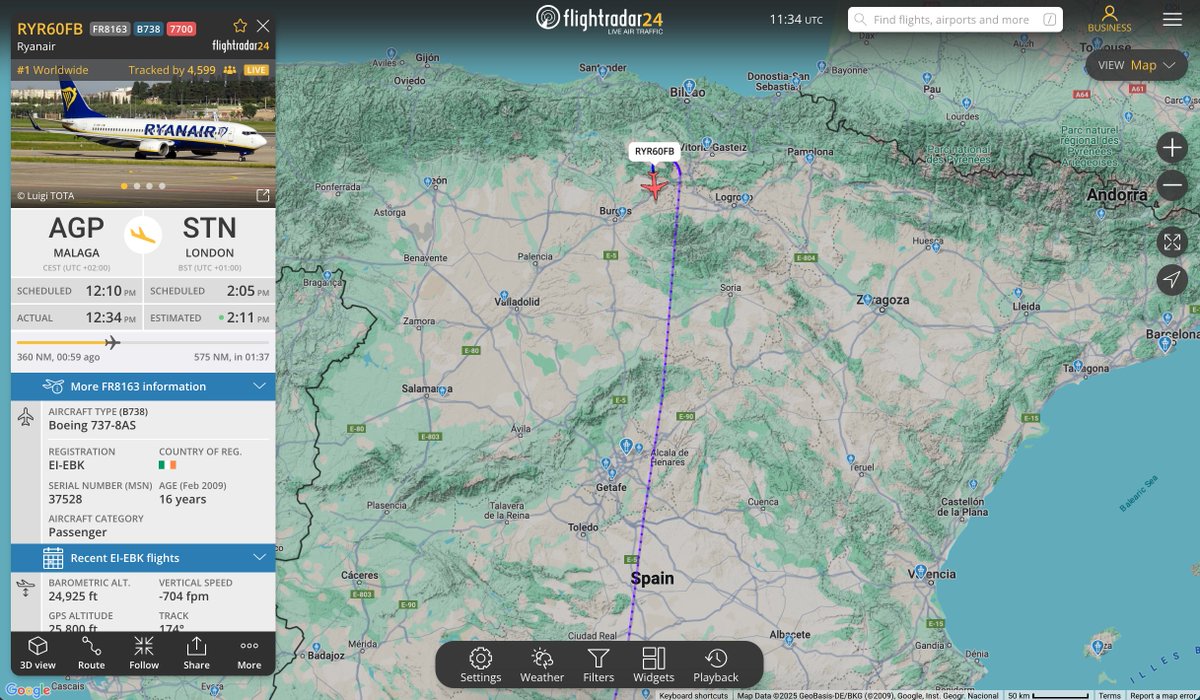Click the B738 aircraft type badge
Viewport: 1200px width, 700px height.
click(147, 28)
